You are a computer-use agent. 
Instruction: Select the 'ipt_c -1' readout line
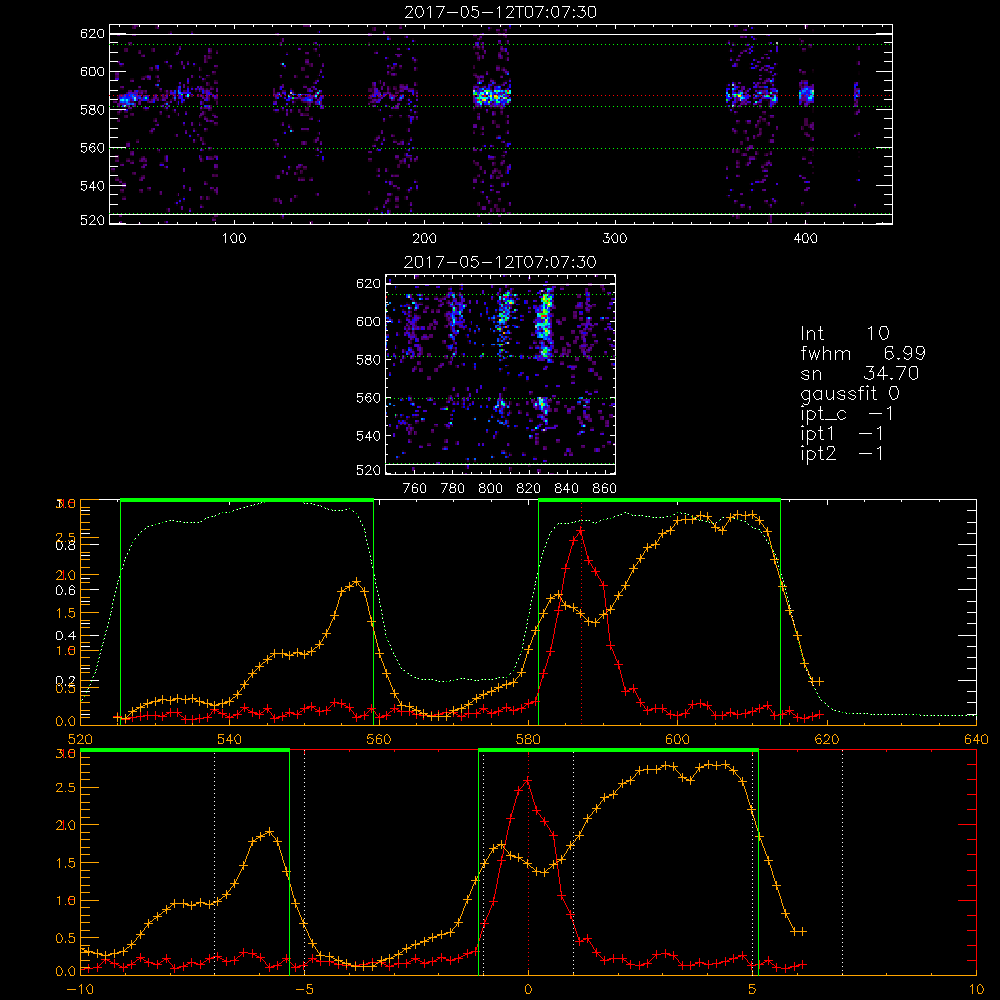(x=847, y=415)
